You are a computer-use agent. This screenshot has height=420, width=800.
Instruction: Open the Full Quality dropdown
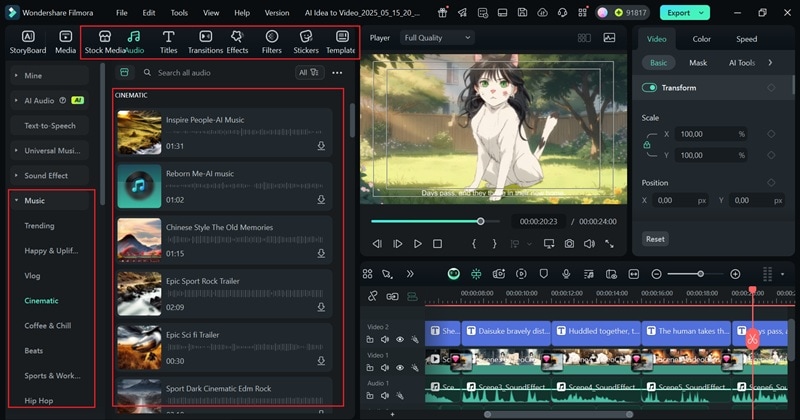coord(437,38)
